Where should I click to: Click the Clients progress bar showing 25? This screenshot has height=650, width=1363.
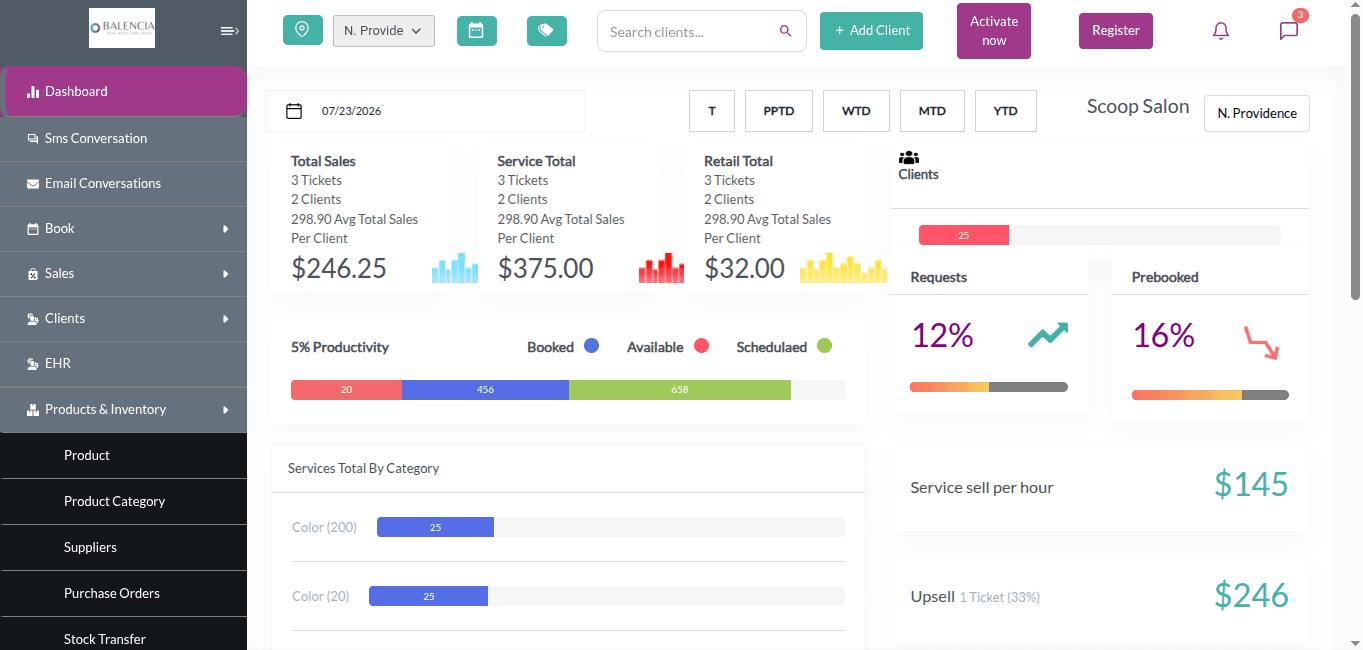[1100, 235]
